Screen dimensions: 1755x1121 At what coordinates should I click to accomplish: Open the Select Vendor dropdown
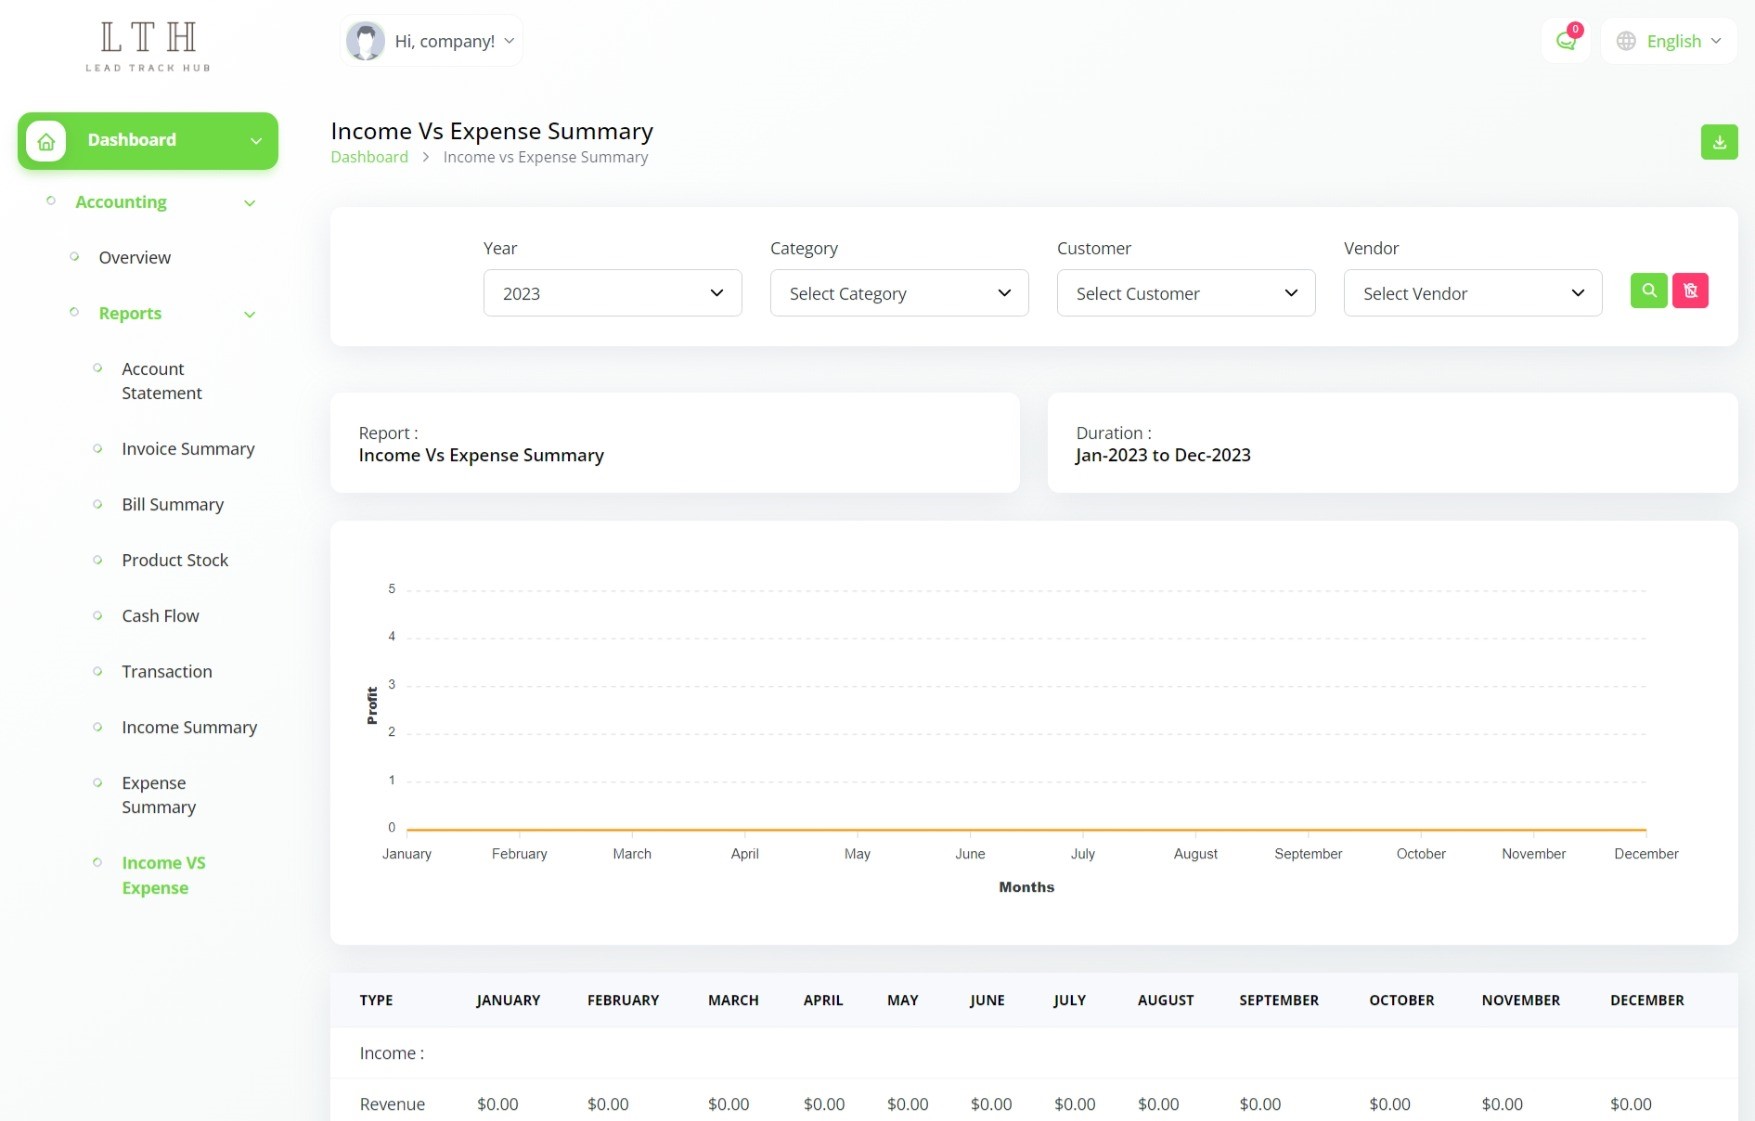pos(1473,293)
